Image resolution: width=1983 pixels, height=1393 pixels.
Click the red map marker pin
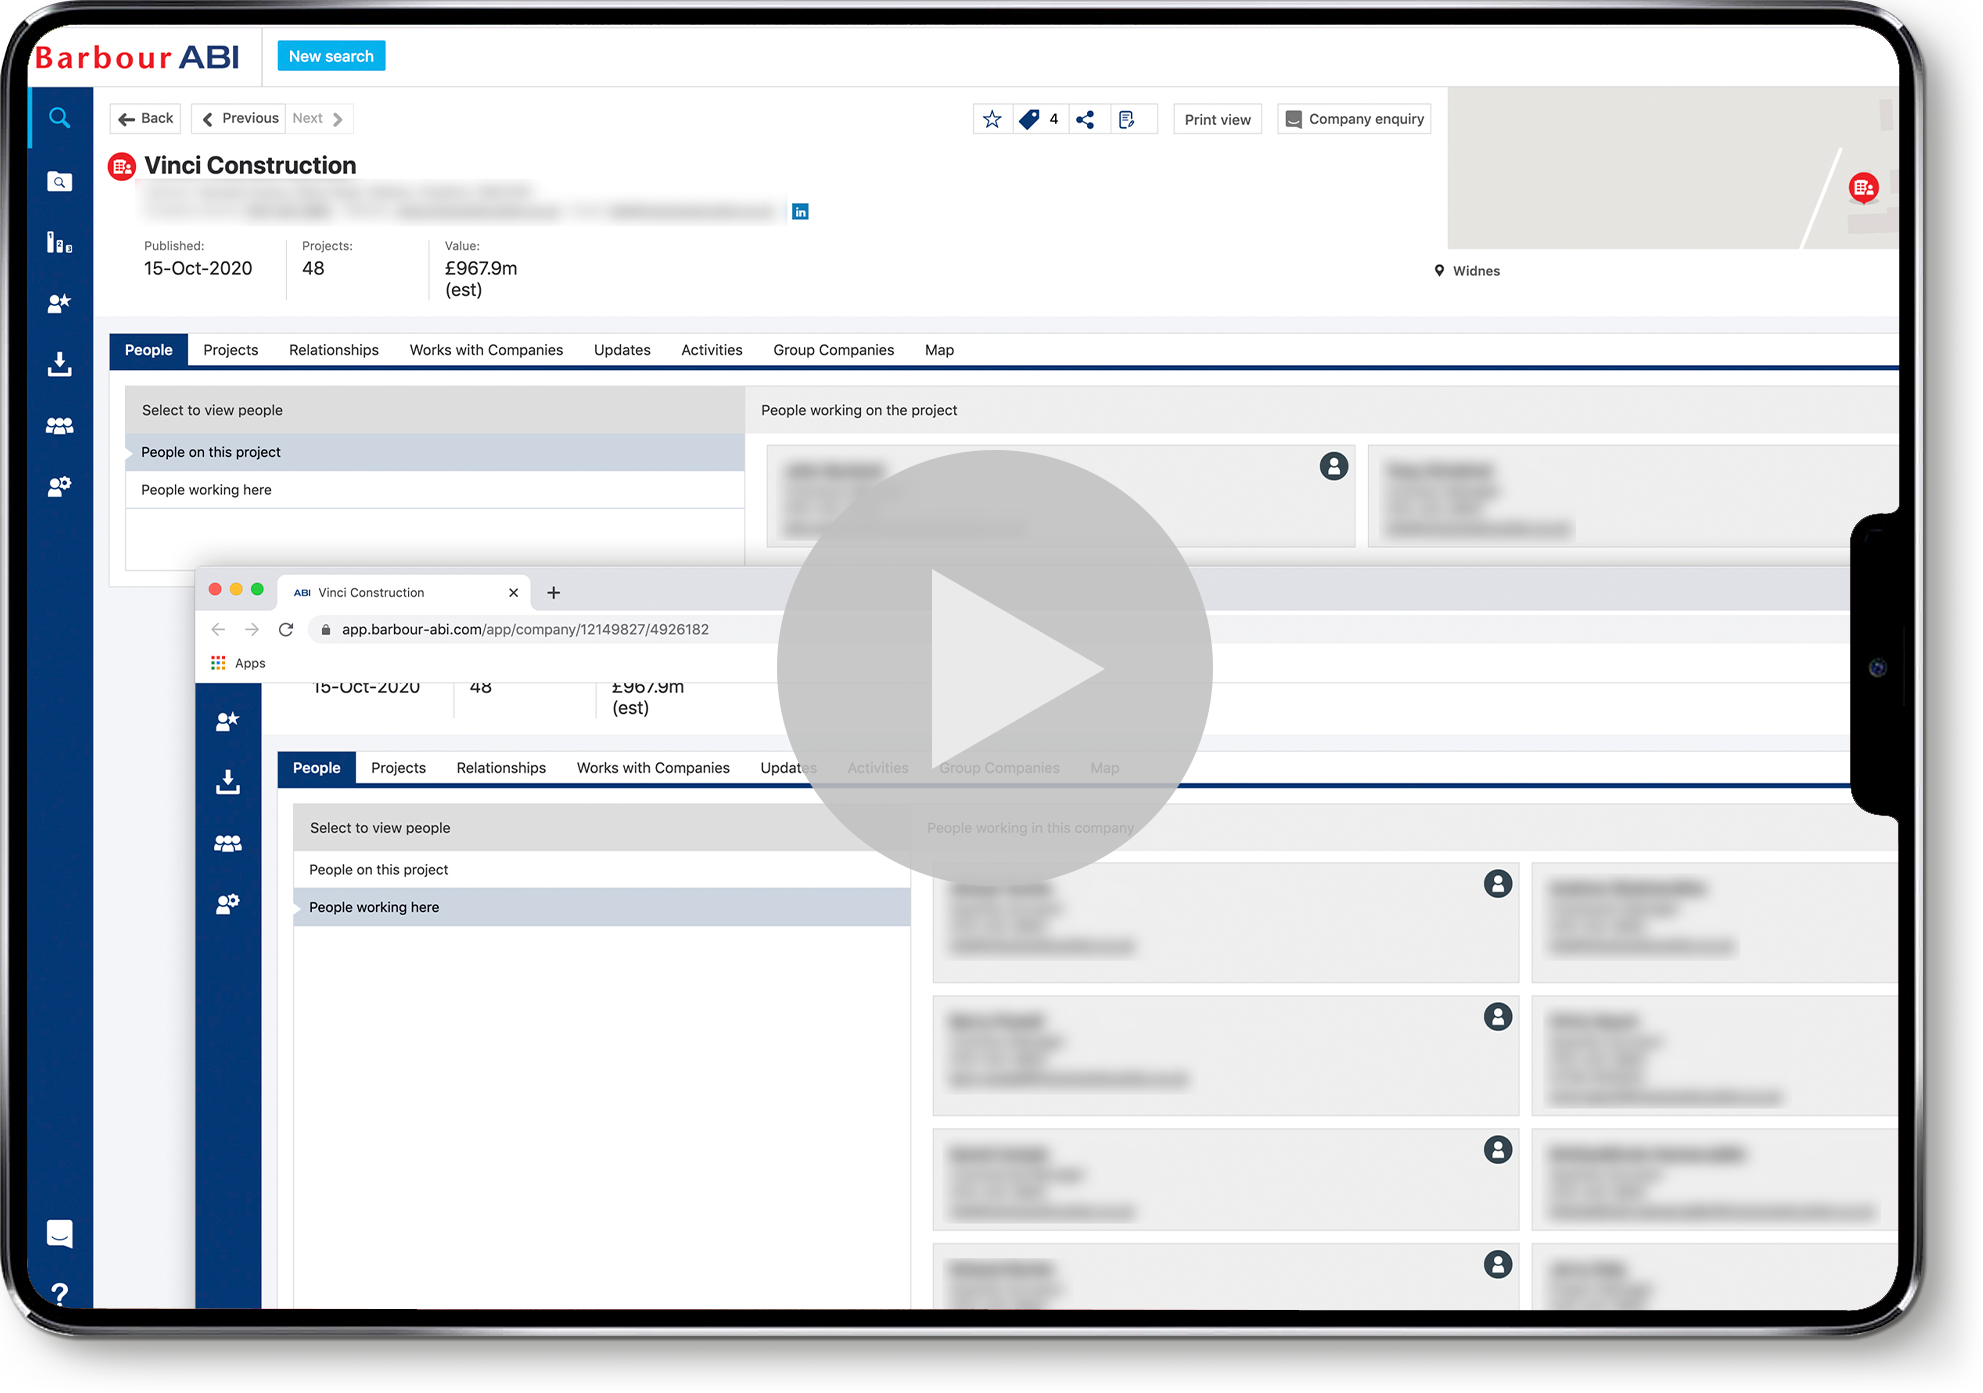[1862, 187]
